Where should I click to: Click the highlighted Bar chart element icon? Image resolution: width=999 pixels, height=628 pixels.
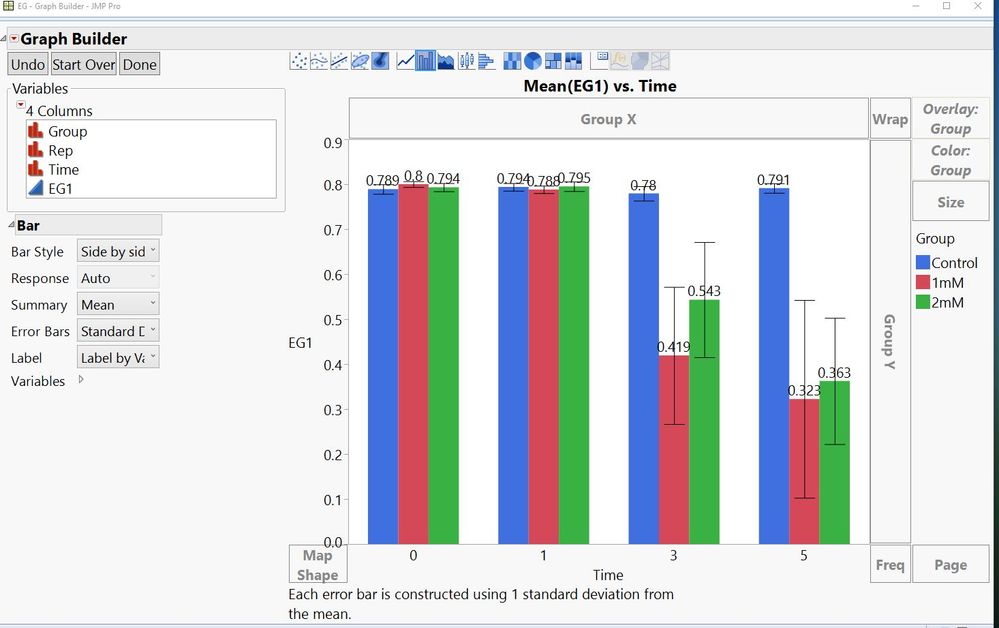pos(425,61)
